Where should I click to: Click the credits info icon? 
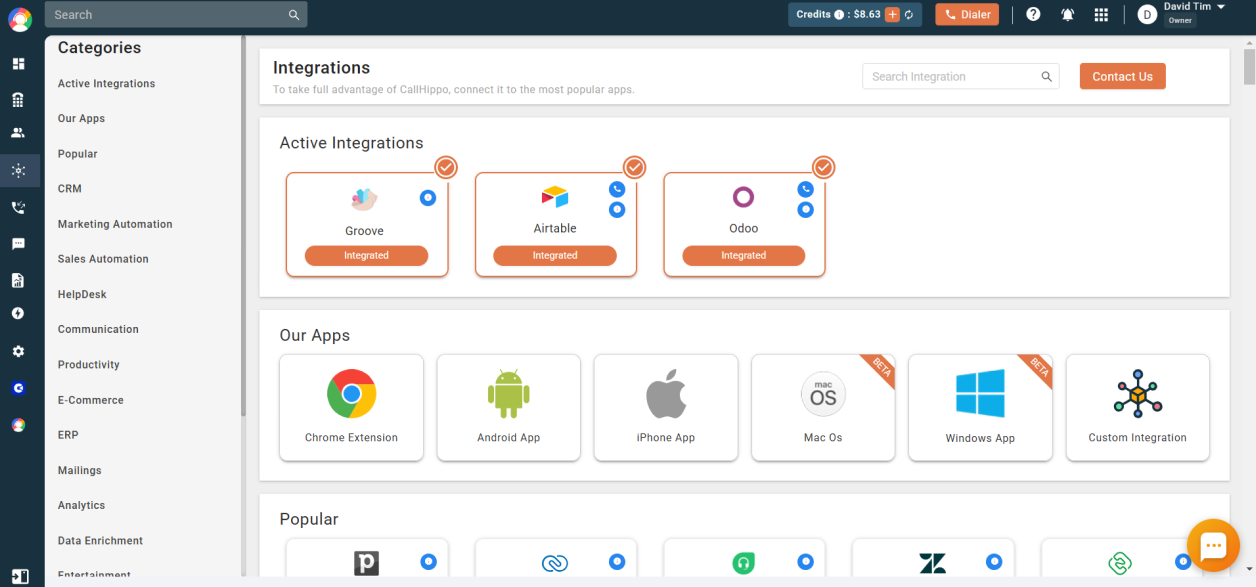pos(839,15)
